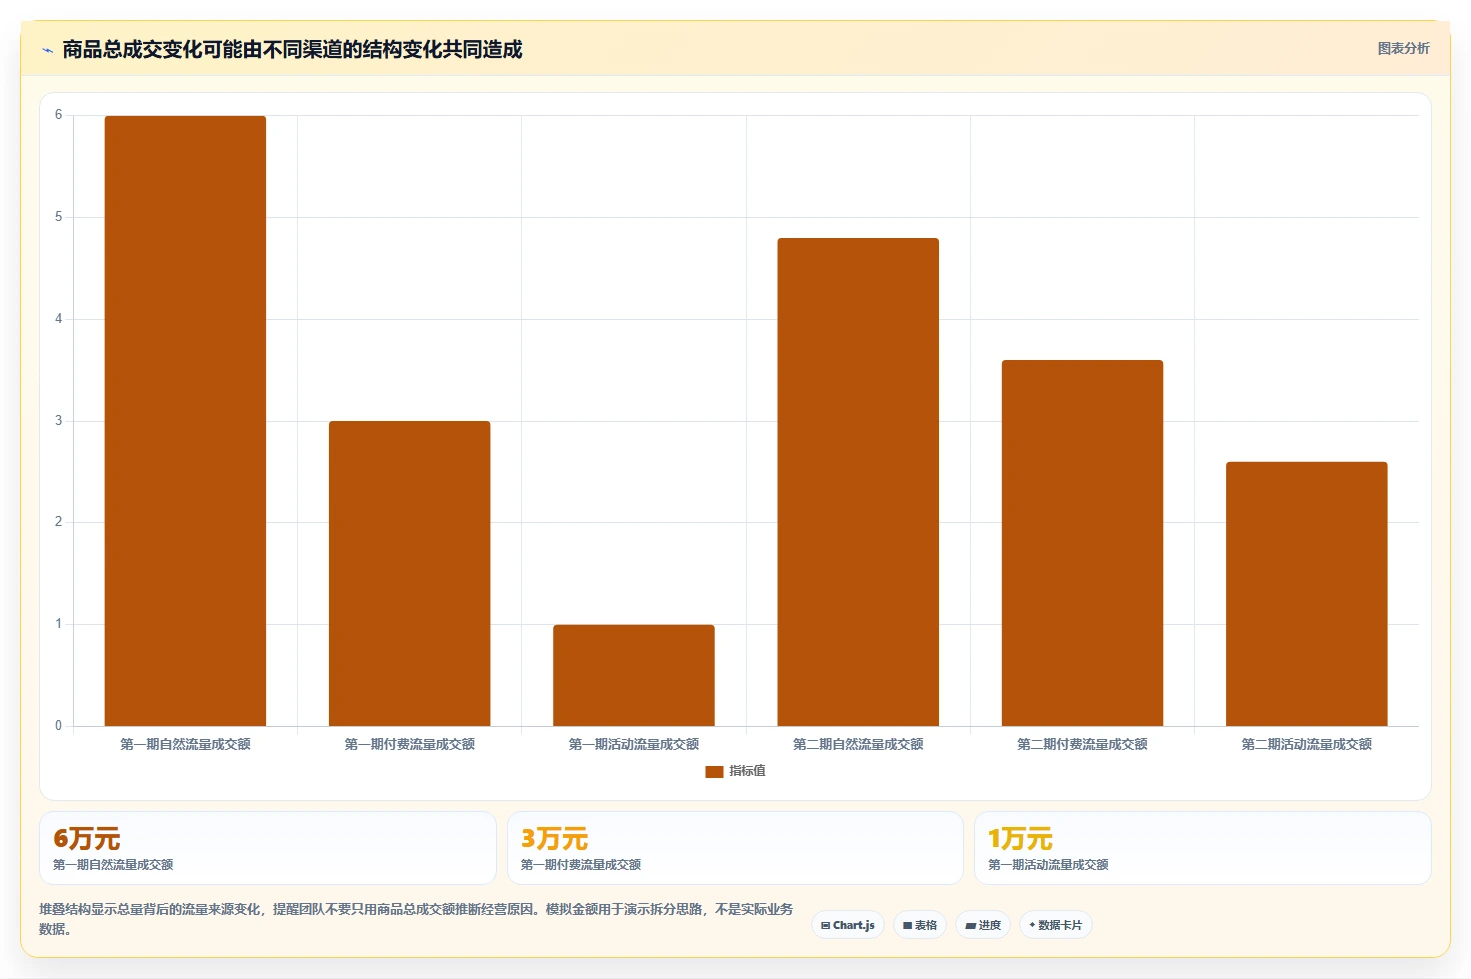This screenshot has width=1471, height=979.
Task: Click y-axis tick value 3
Action: pos(58,421)
